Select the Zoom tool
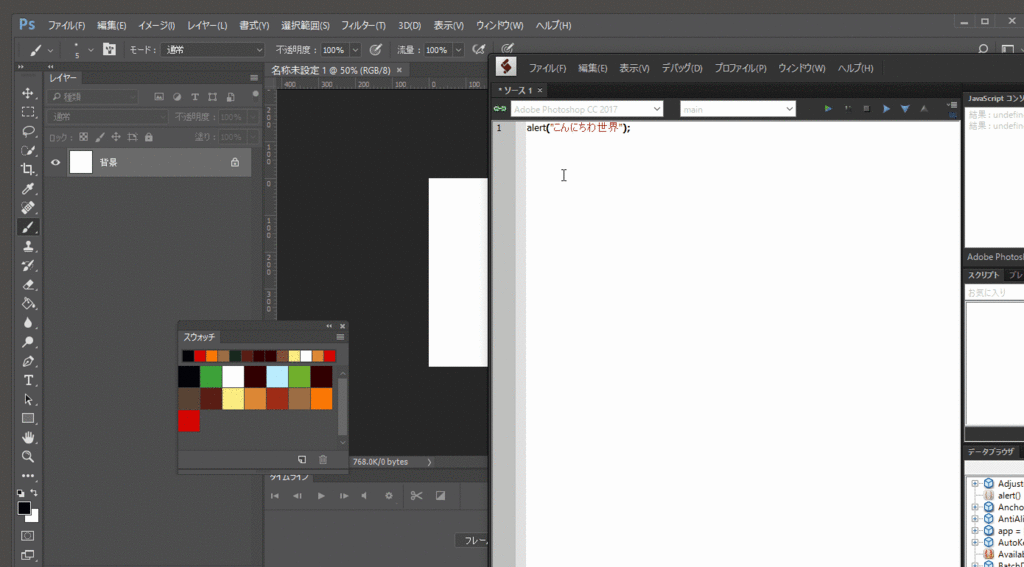Viewport: 1024px width, 567px height. pyautogui.click(x=28, y=457)
